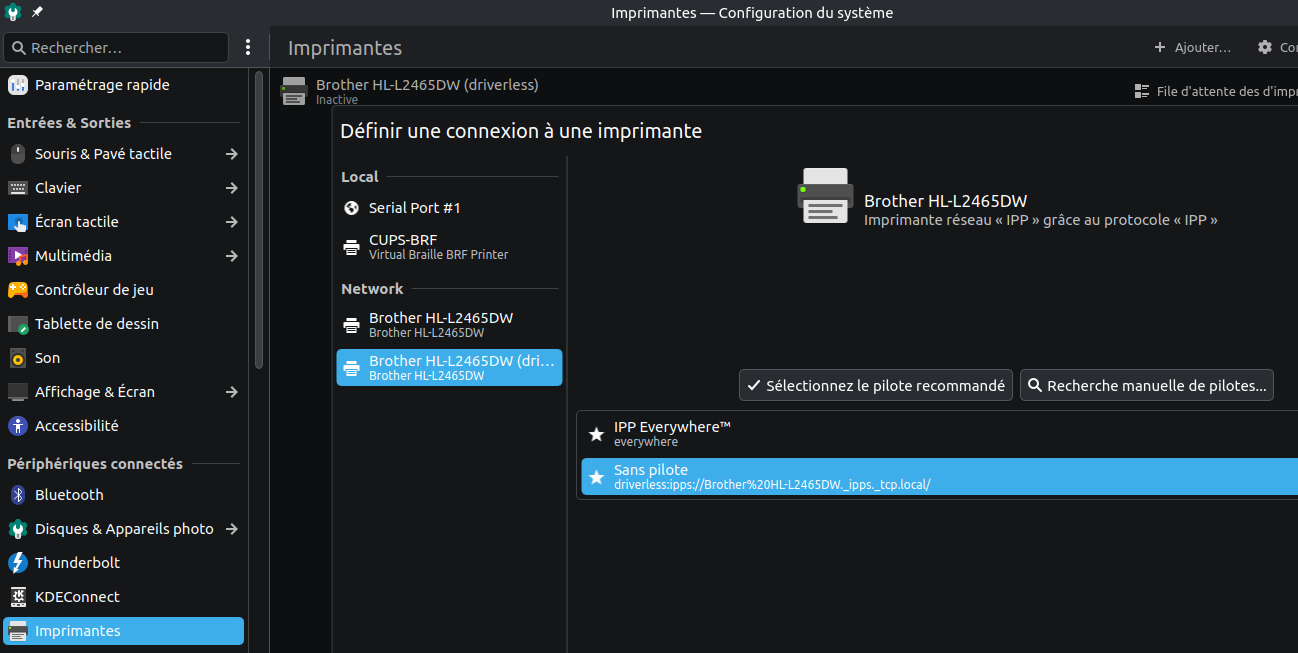Screen dimensions: 1298x653
Task: Click the Disques & Appareils photo icon
Action: pyautogui.click(x=18, y=529)
